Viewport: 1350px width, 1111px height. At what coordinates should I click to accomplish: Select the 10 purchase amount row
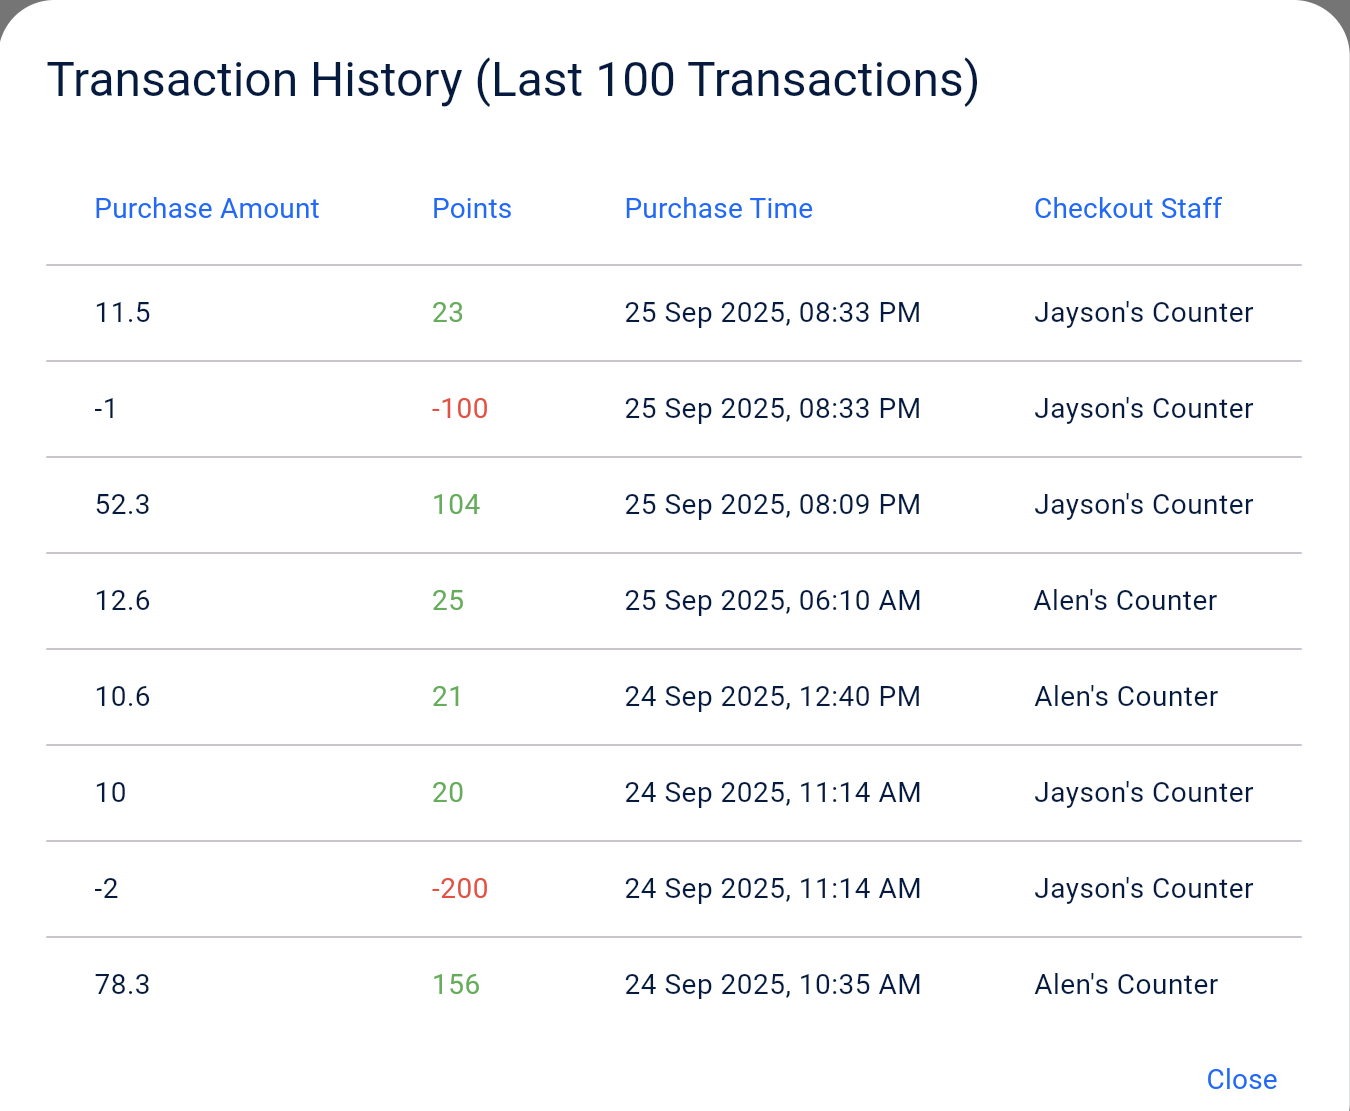pos(110,792)
